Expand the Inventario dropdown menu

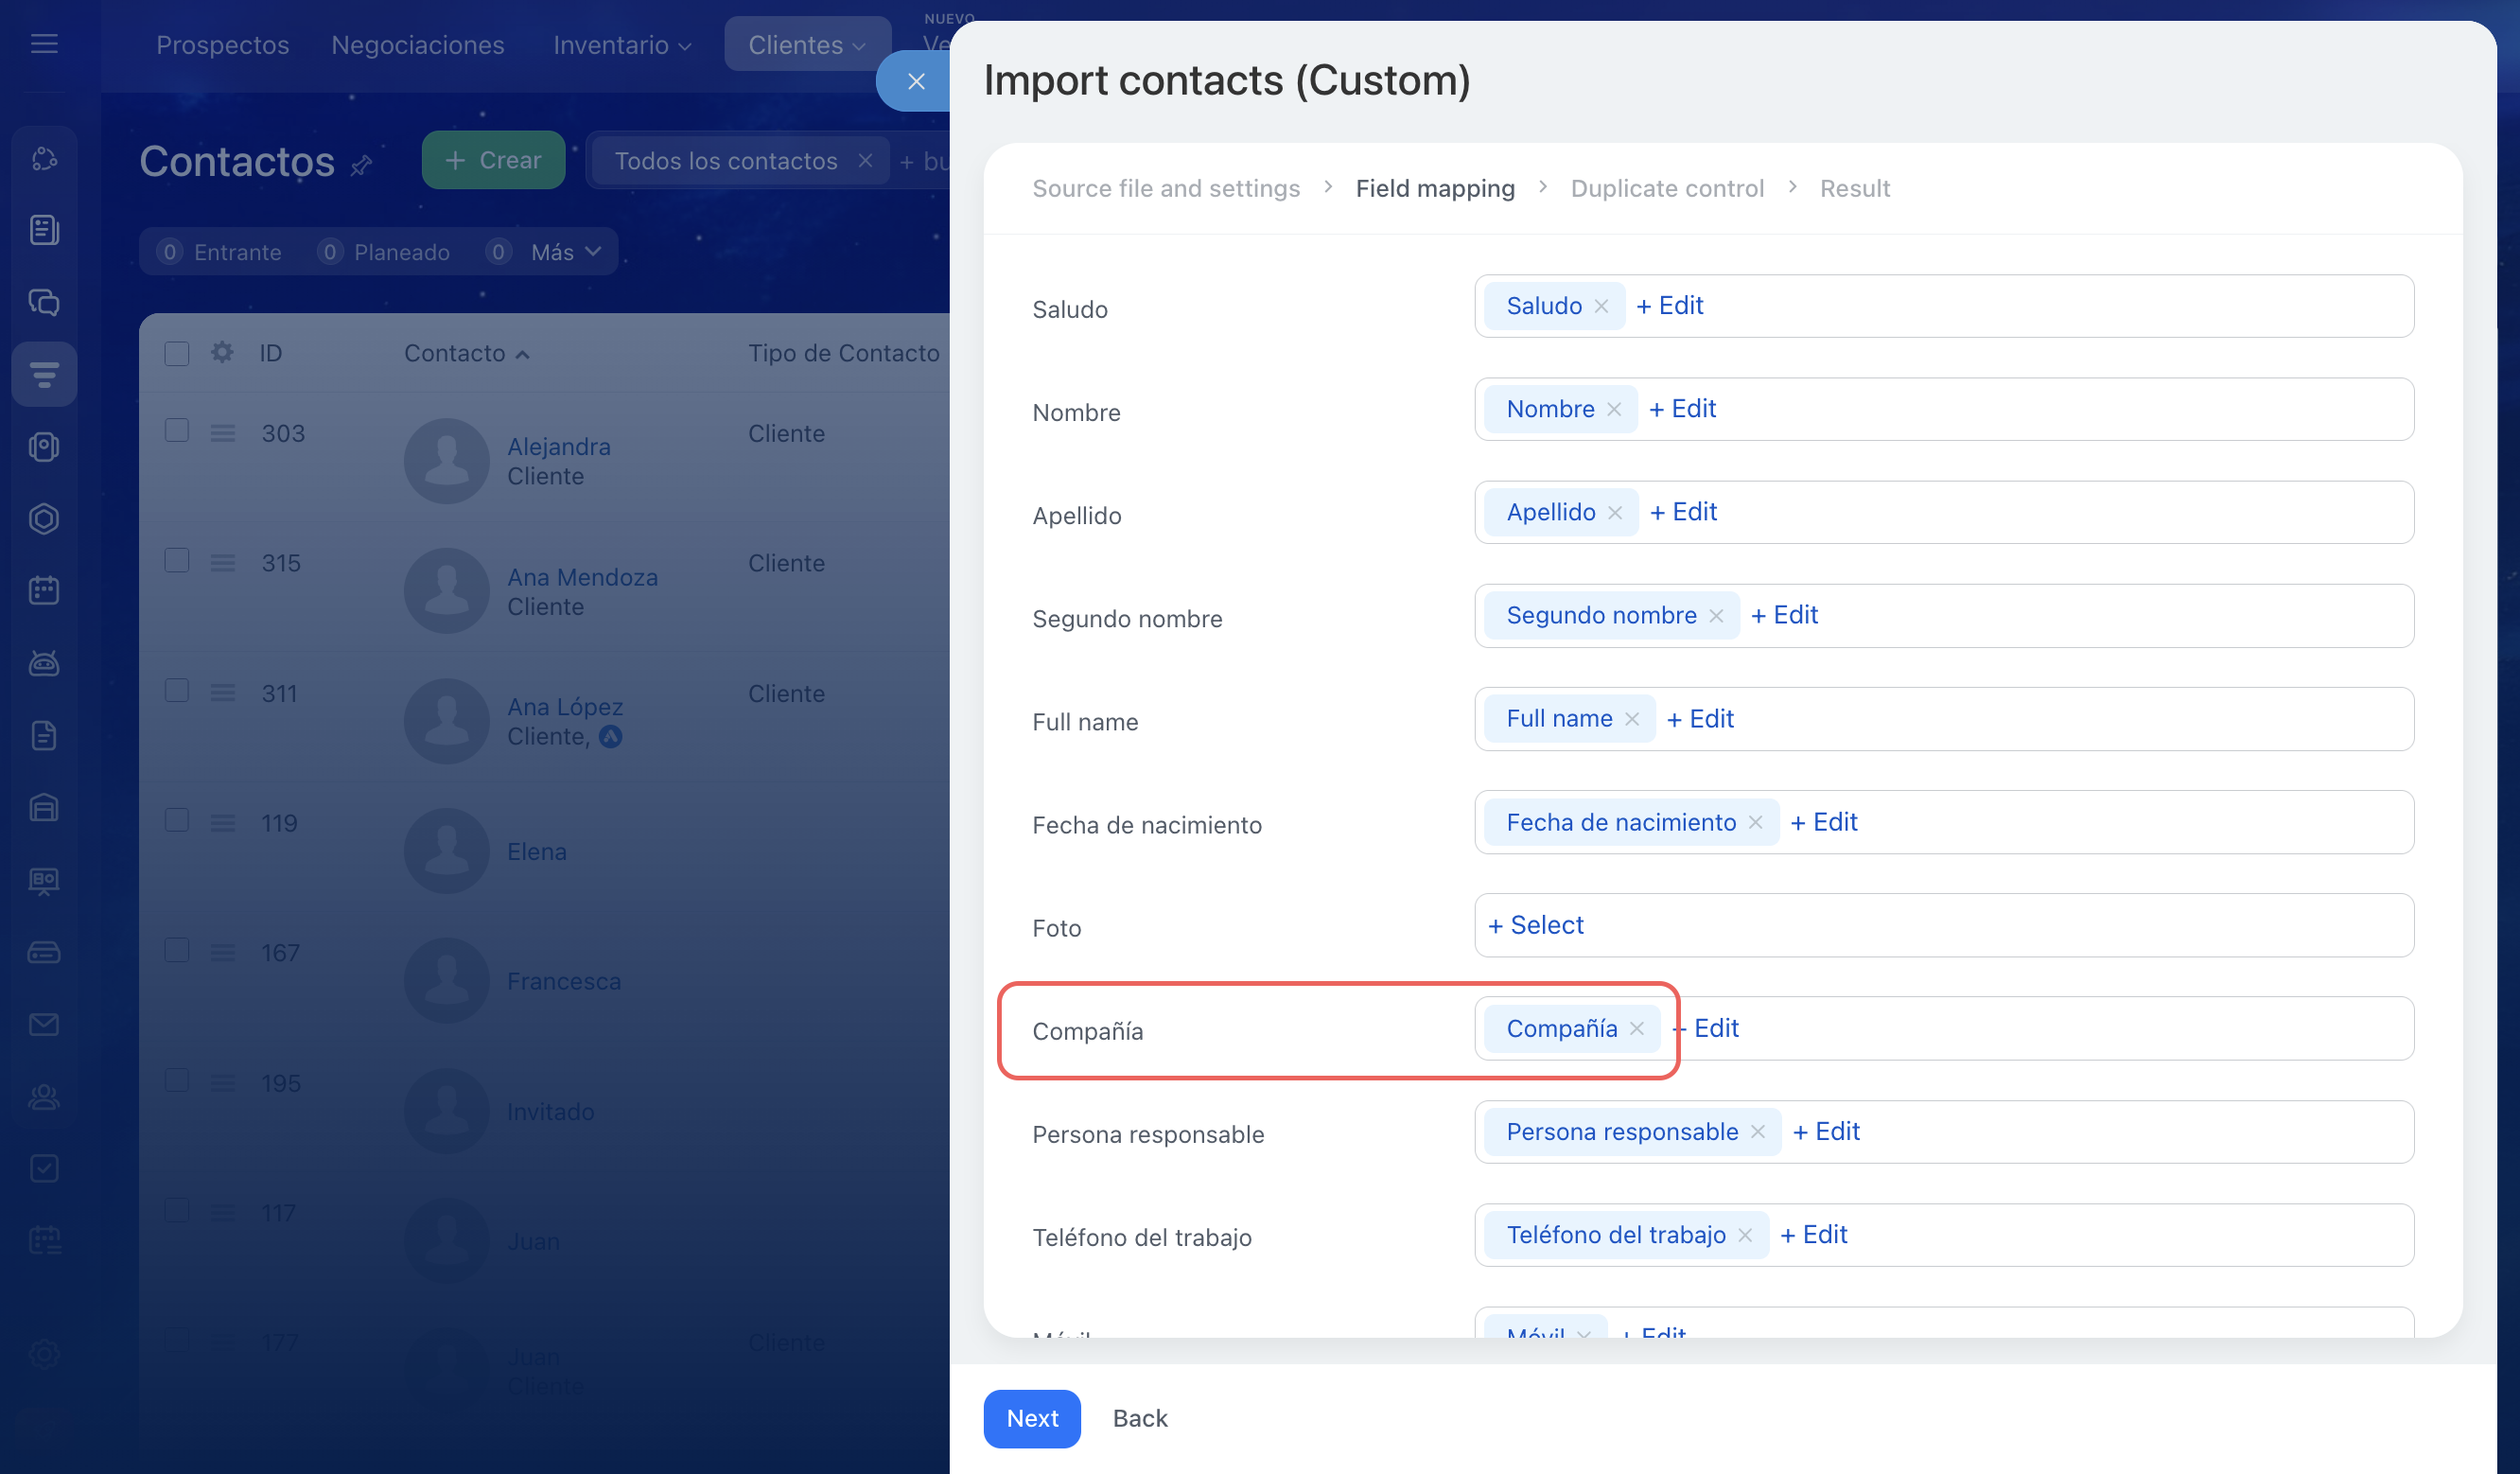click(x=622, y=45)
